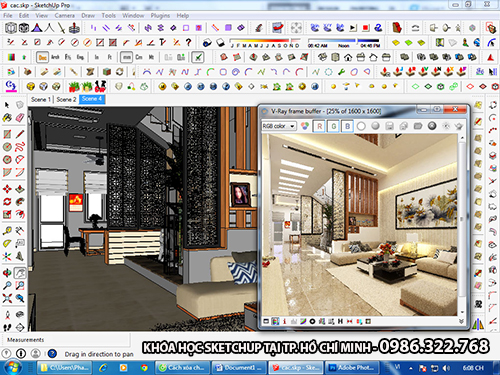Select the Tape Measure tool
The width and height of the screenshot is (500, 375).
tap(7, 231)
